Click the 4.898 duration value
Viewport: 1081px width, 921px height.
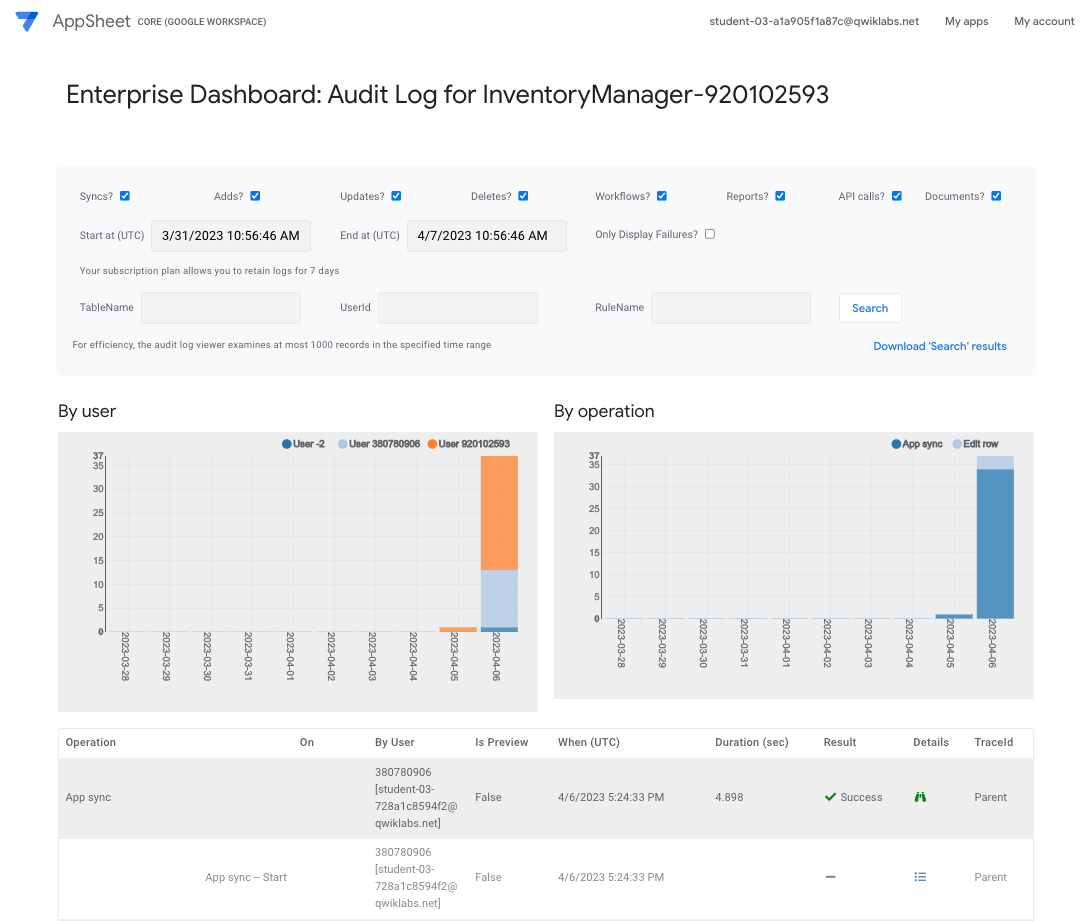tap(729, 797)
